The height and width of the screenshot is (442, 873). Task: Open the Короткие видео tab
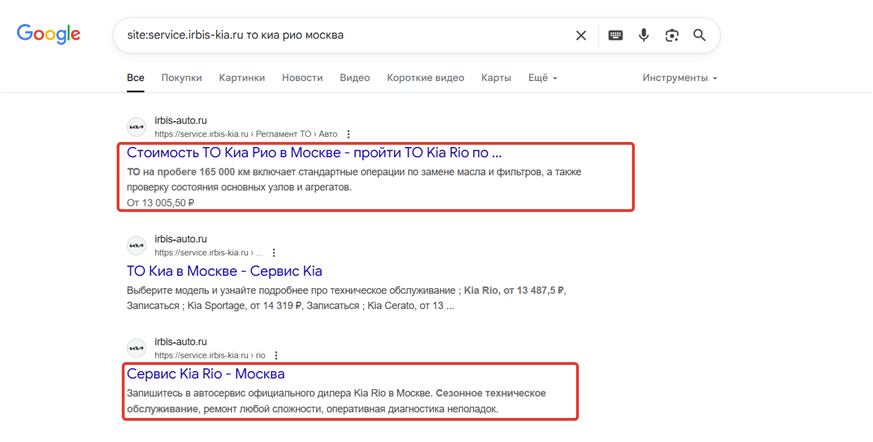(425, 77)
